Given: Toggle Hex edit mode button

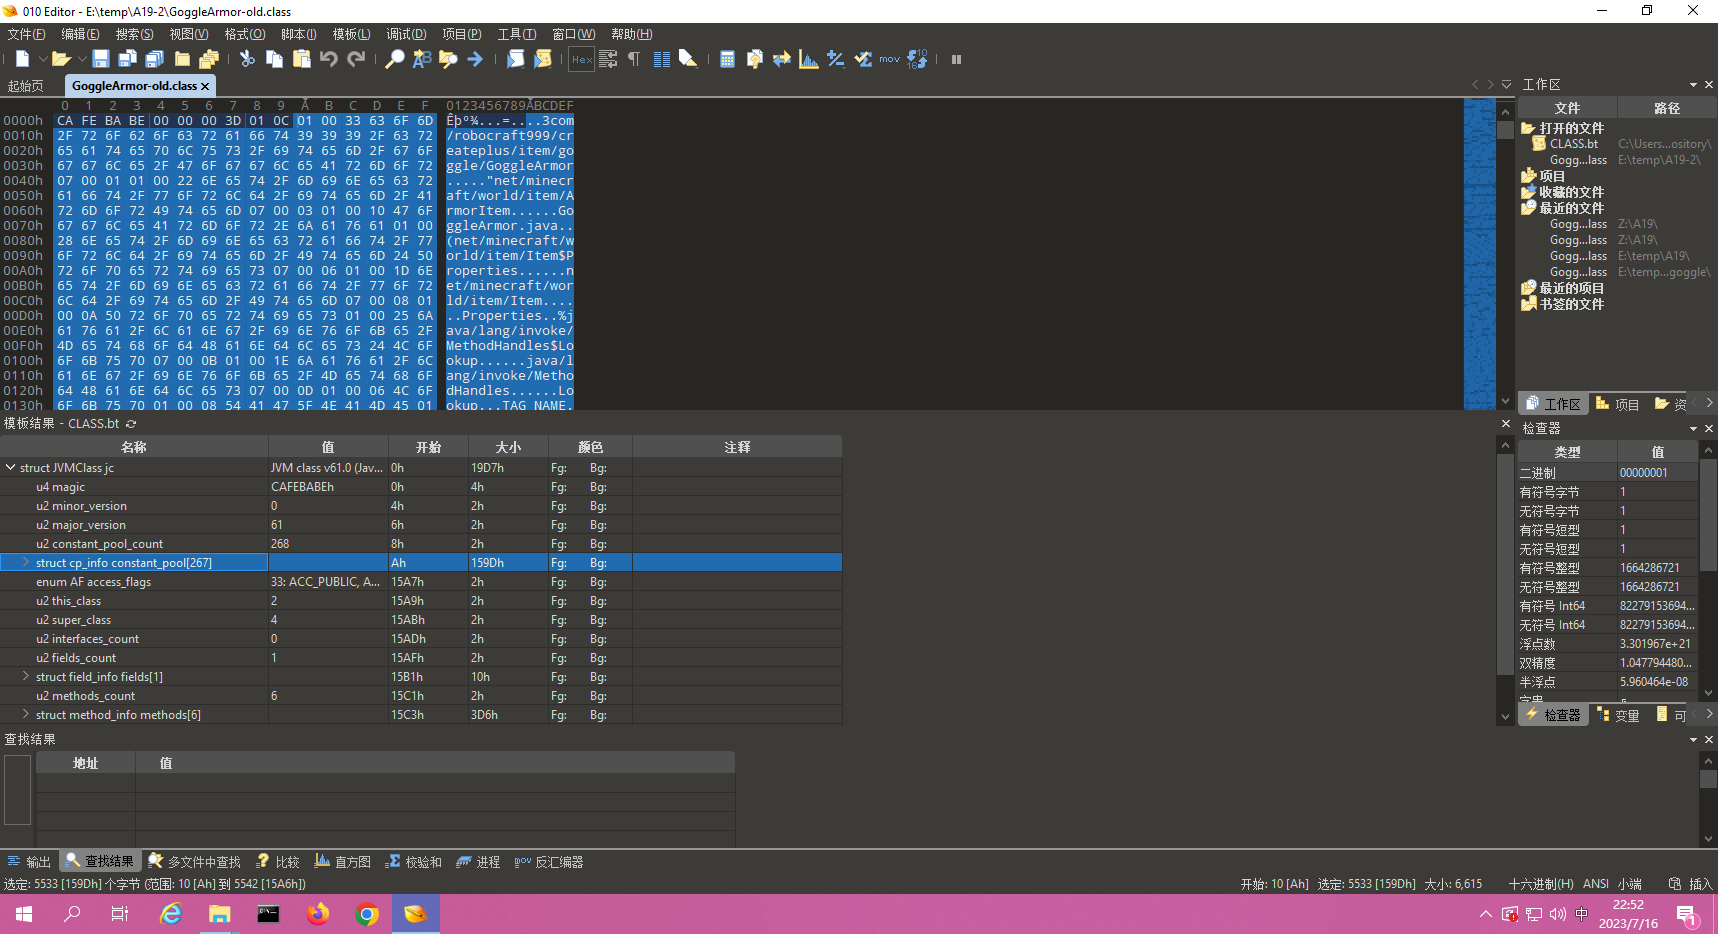Looking at the screenshot, I should (581, 59).
